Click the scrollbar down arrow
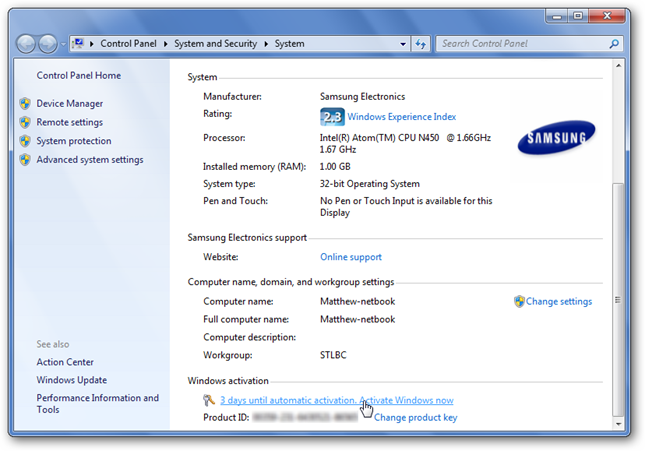This screenshot has width=645, height=451. 618,424
